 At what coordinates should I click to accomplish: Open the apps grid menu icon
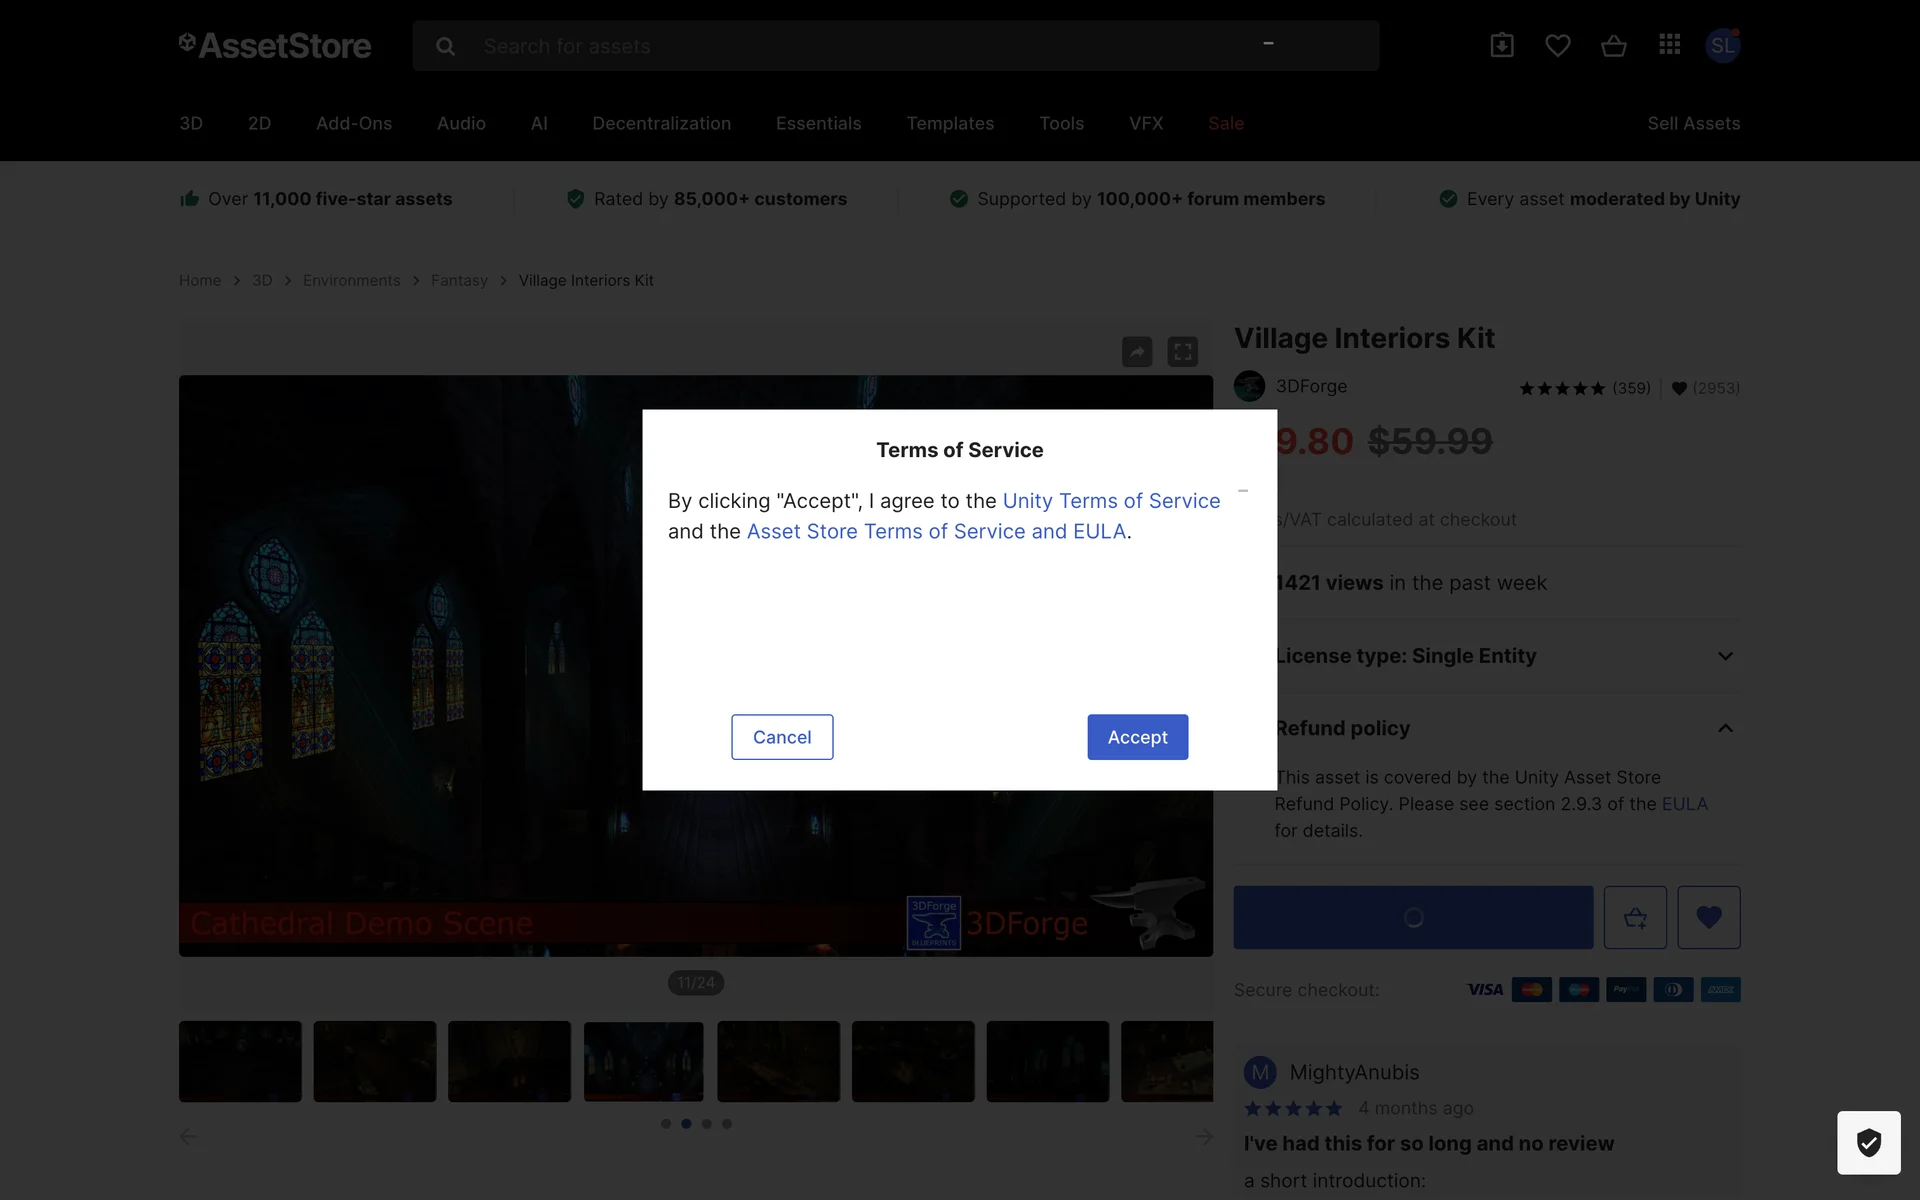tap(1669, 45)
